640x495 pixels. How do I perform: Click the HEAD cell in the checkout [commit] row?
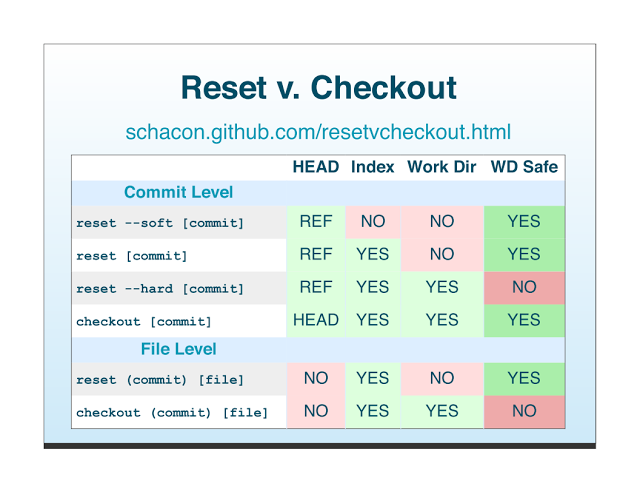tap(315, 320)
